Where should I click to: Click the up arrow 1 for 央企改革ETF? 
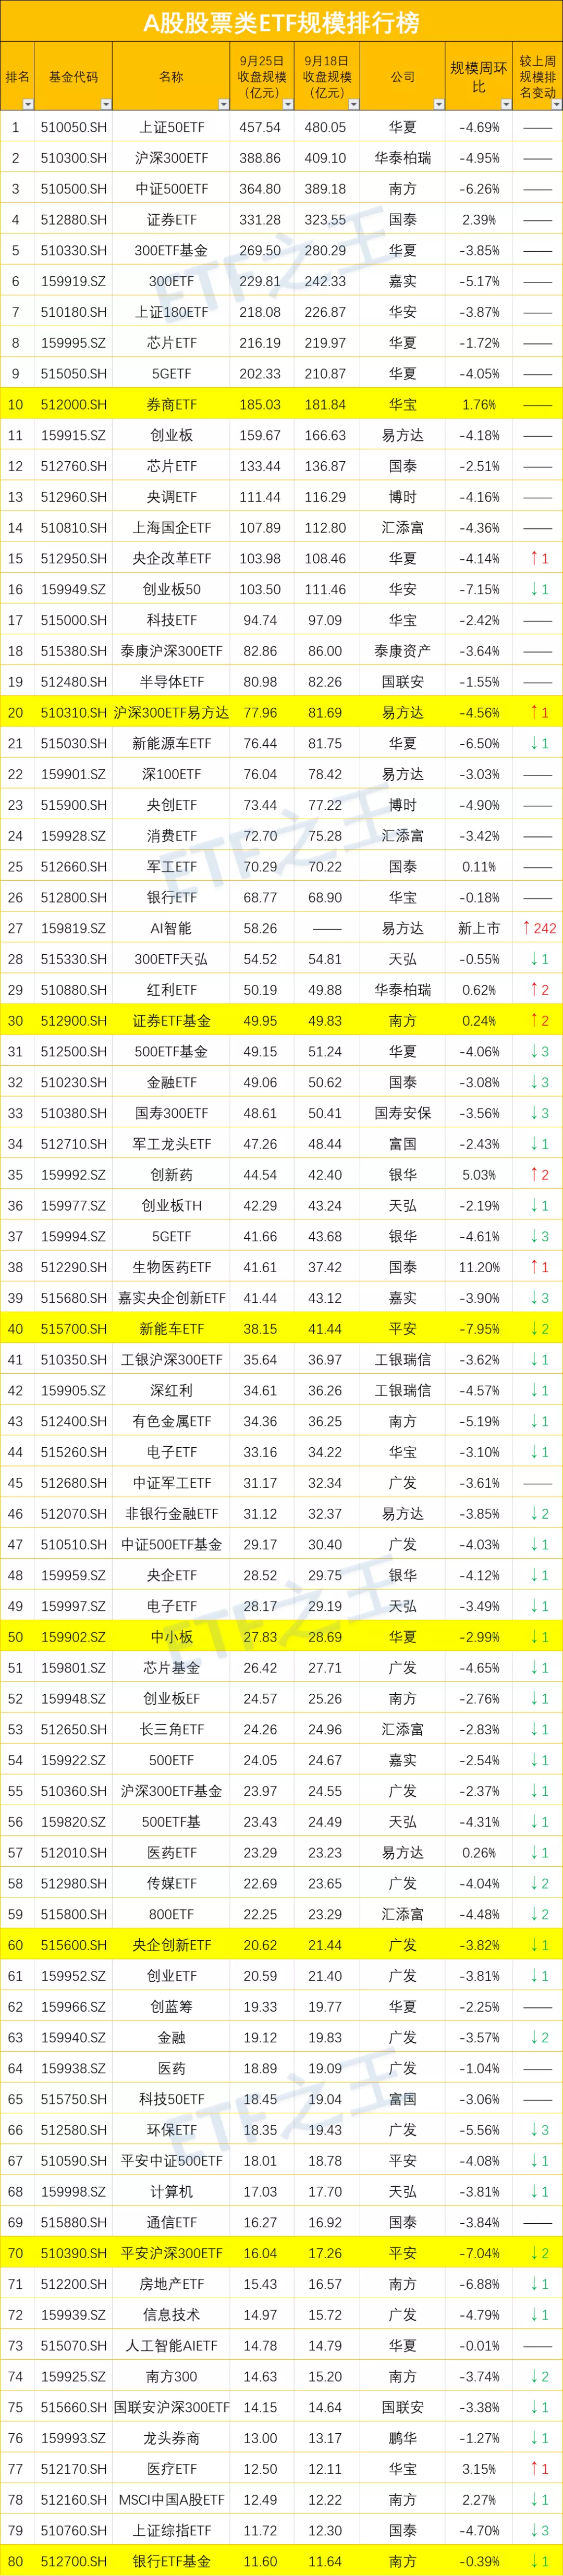[539, 558]
